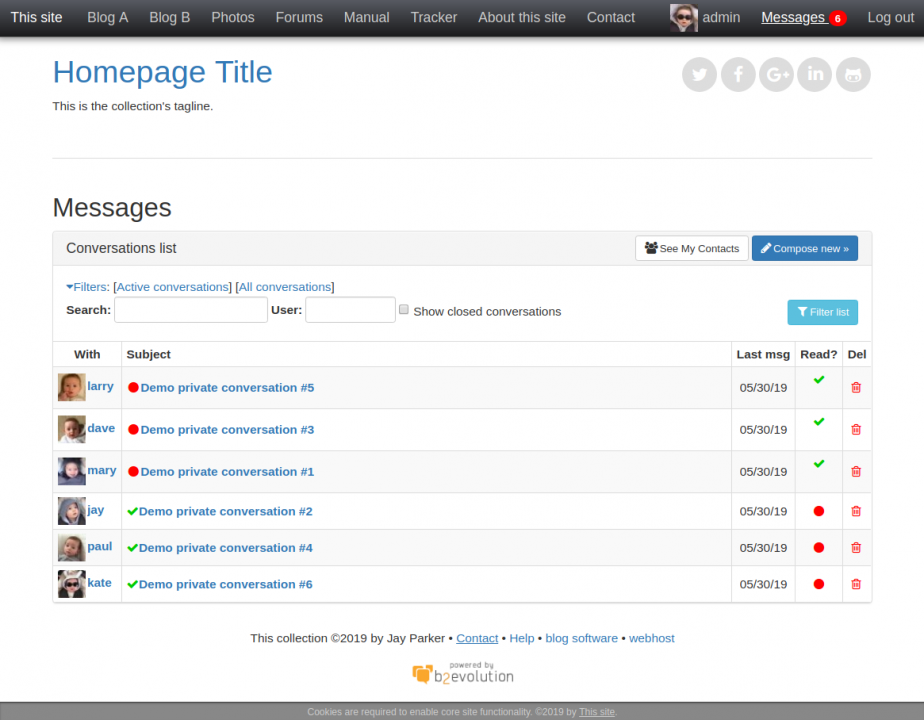Focus the Search input field
This screenshot has height=720, width=924.
pos(191,310)
